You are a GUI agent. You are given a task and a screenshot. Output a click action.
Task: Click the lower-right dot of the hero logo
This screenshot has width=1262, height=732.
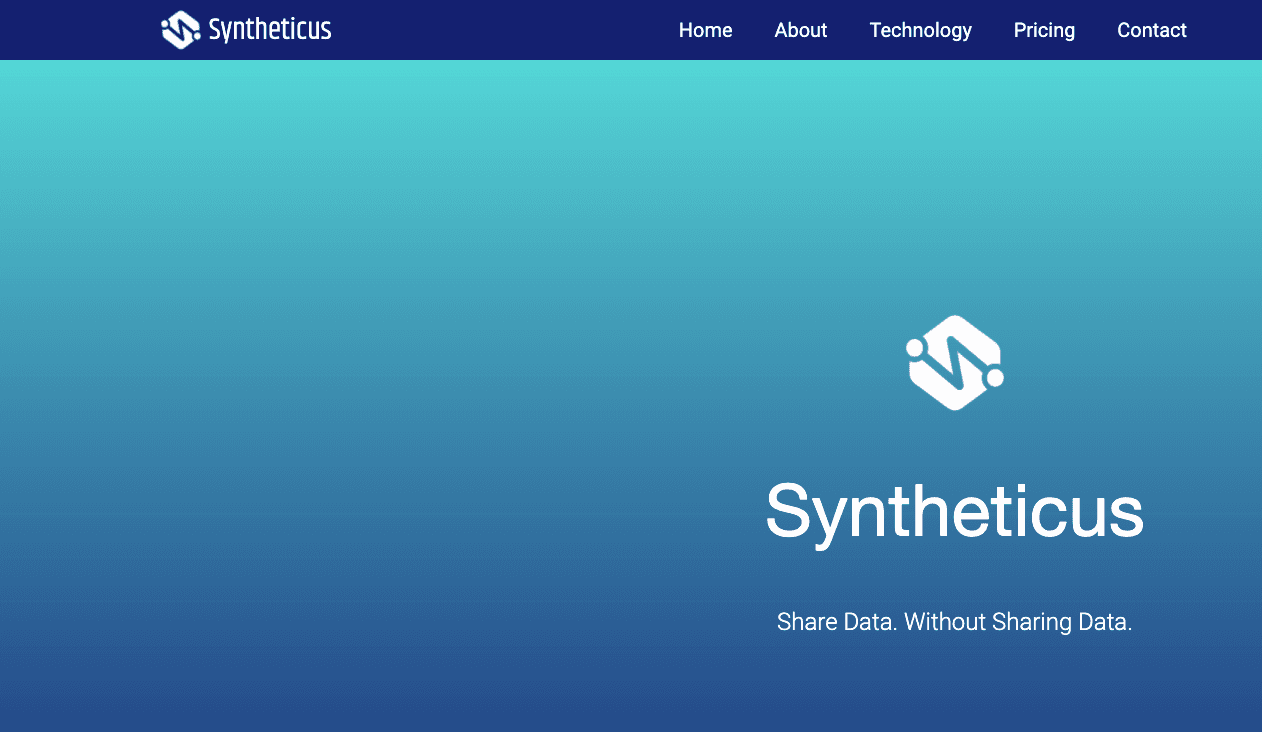pos(994,378)
